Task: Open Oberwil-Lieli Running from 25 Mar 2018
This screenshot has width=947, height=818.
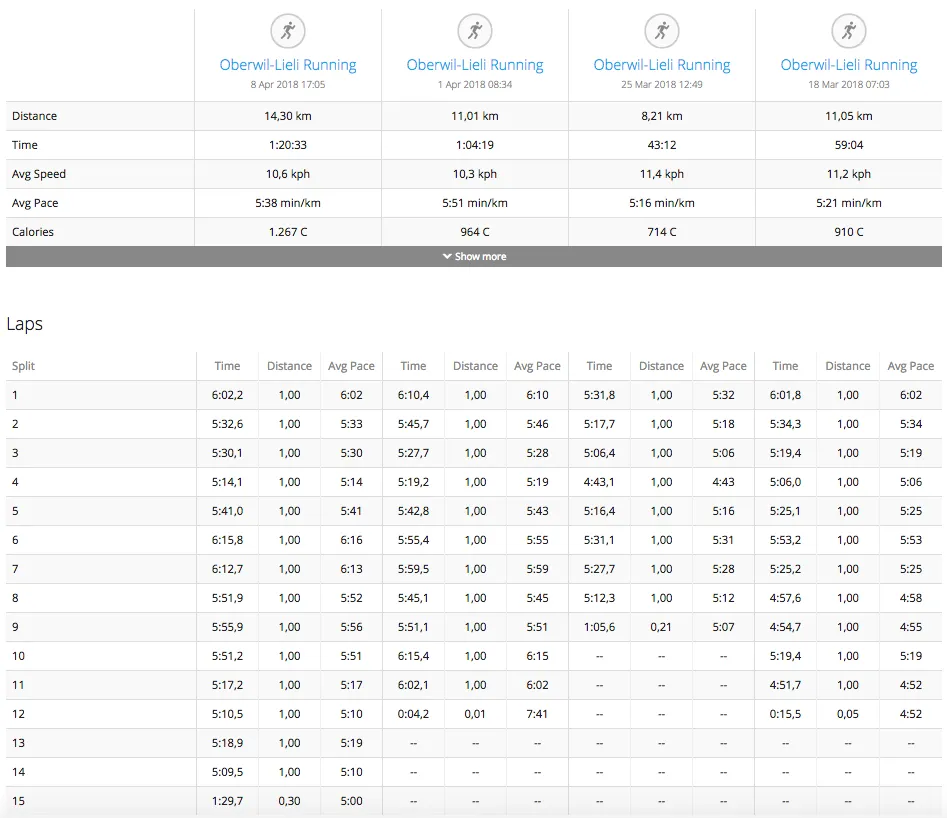Action: [x=661, y=65]
